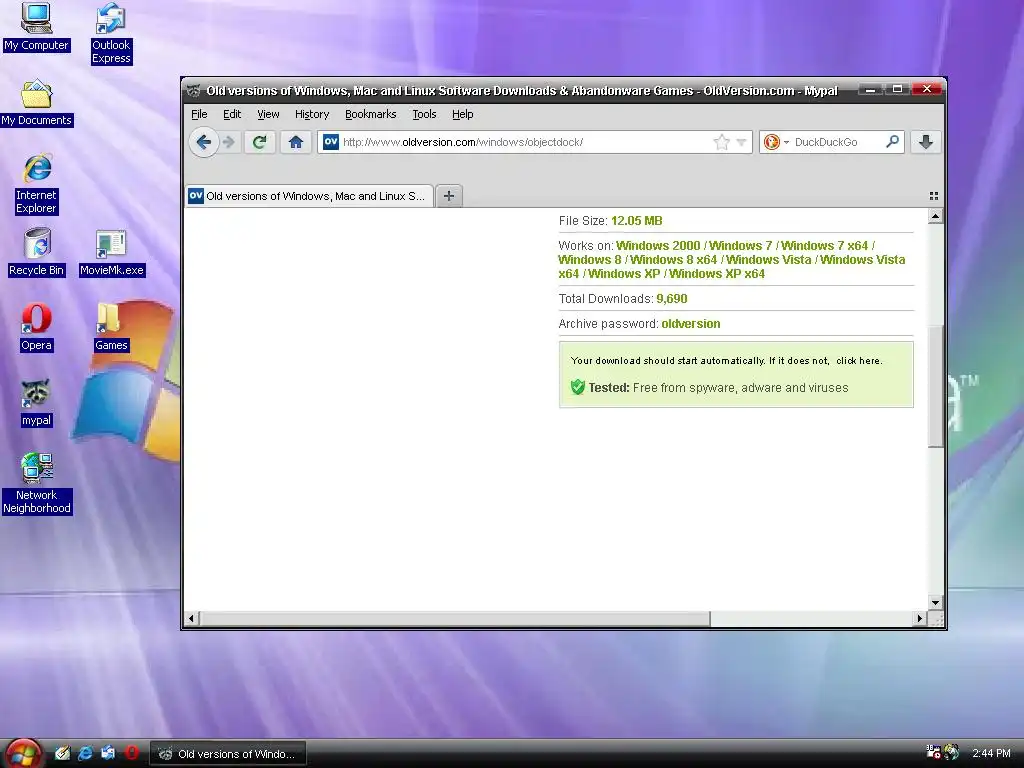Click the globe-like system tray icon
Screen dimensions: 1024x768
click(x=952, y=752)
